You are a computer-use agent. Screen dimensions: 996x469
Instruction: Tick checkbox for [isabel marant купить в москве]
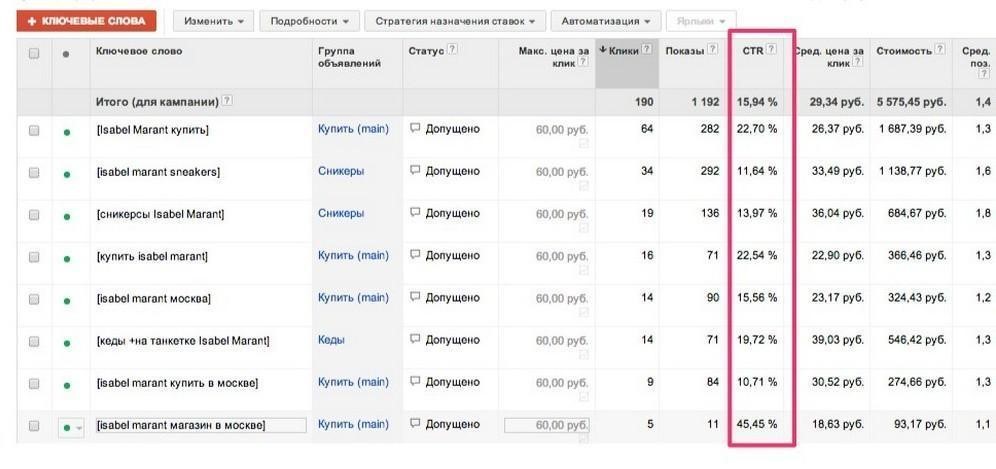coord(34,384)
